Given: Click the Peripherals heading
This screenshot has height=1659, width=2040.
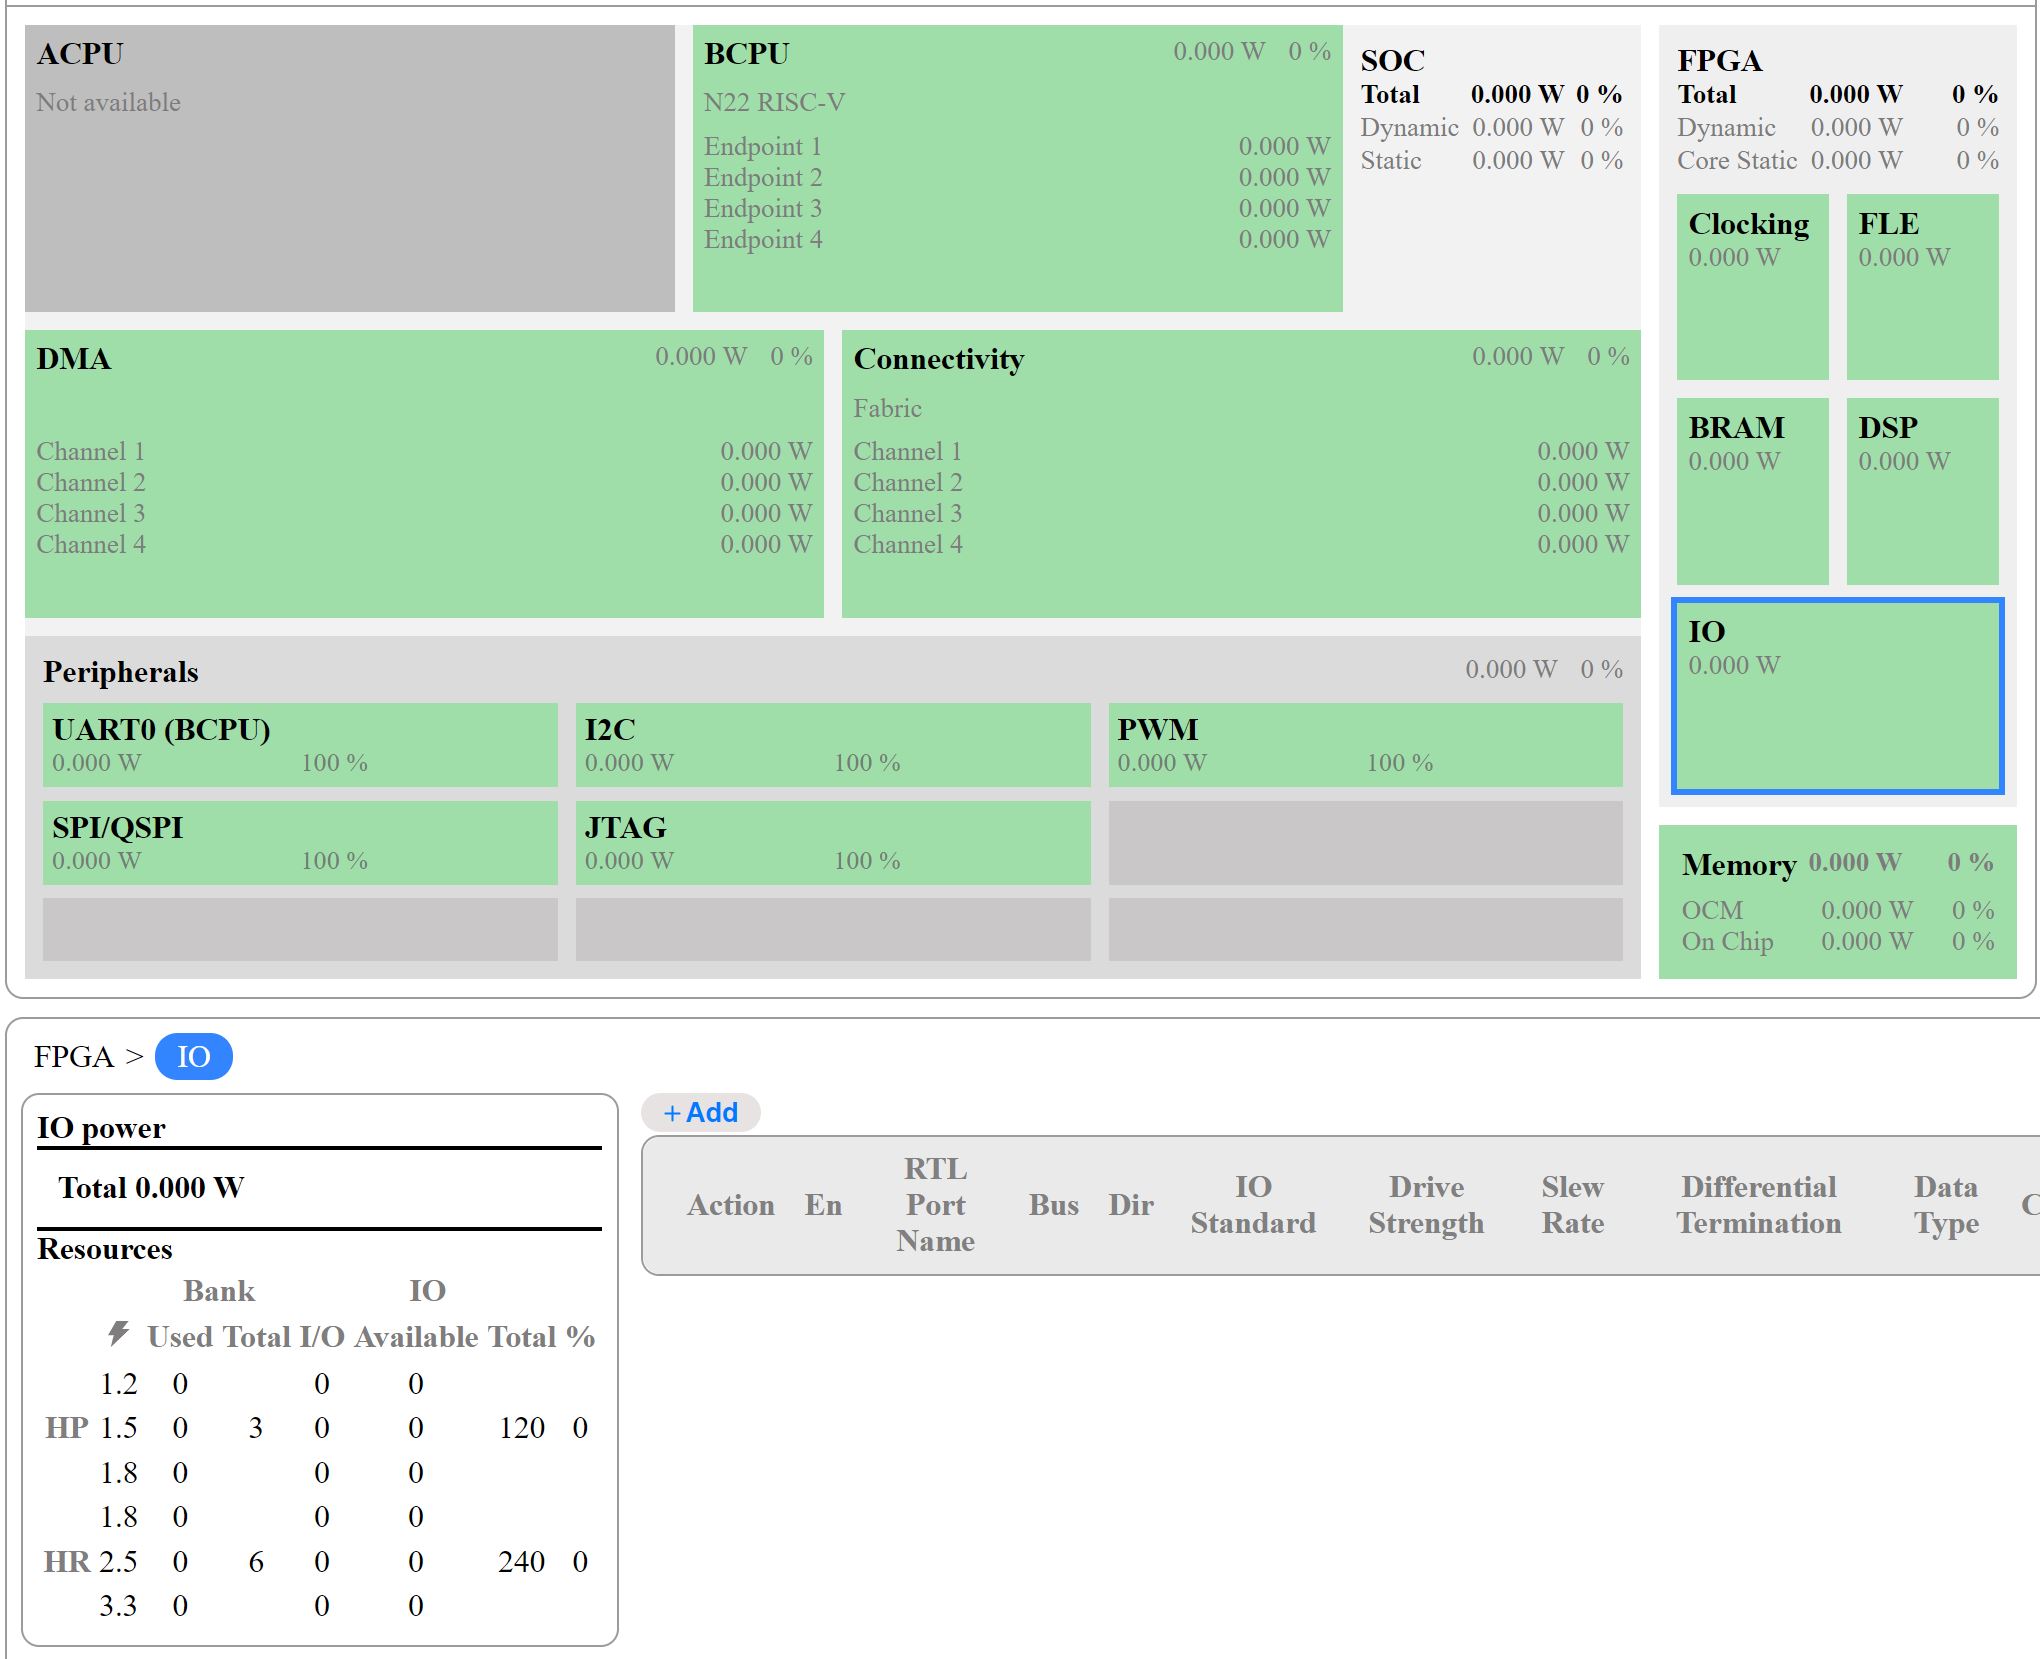Looking at the screenshot, I should tap(120, 671).
